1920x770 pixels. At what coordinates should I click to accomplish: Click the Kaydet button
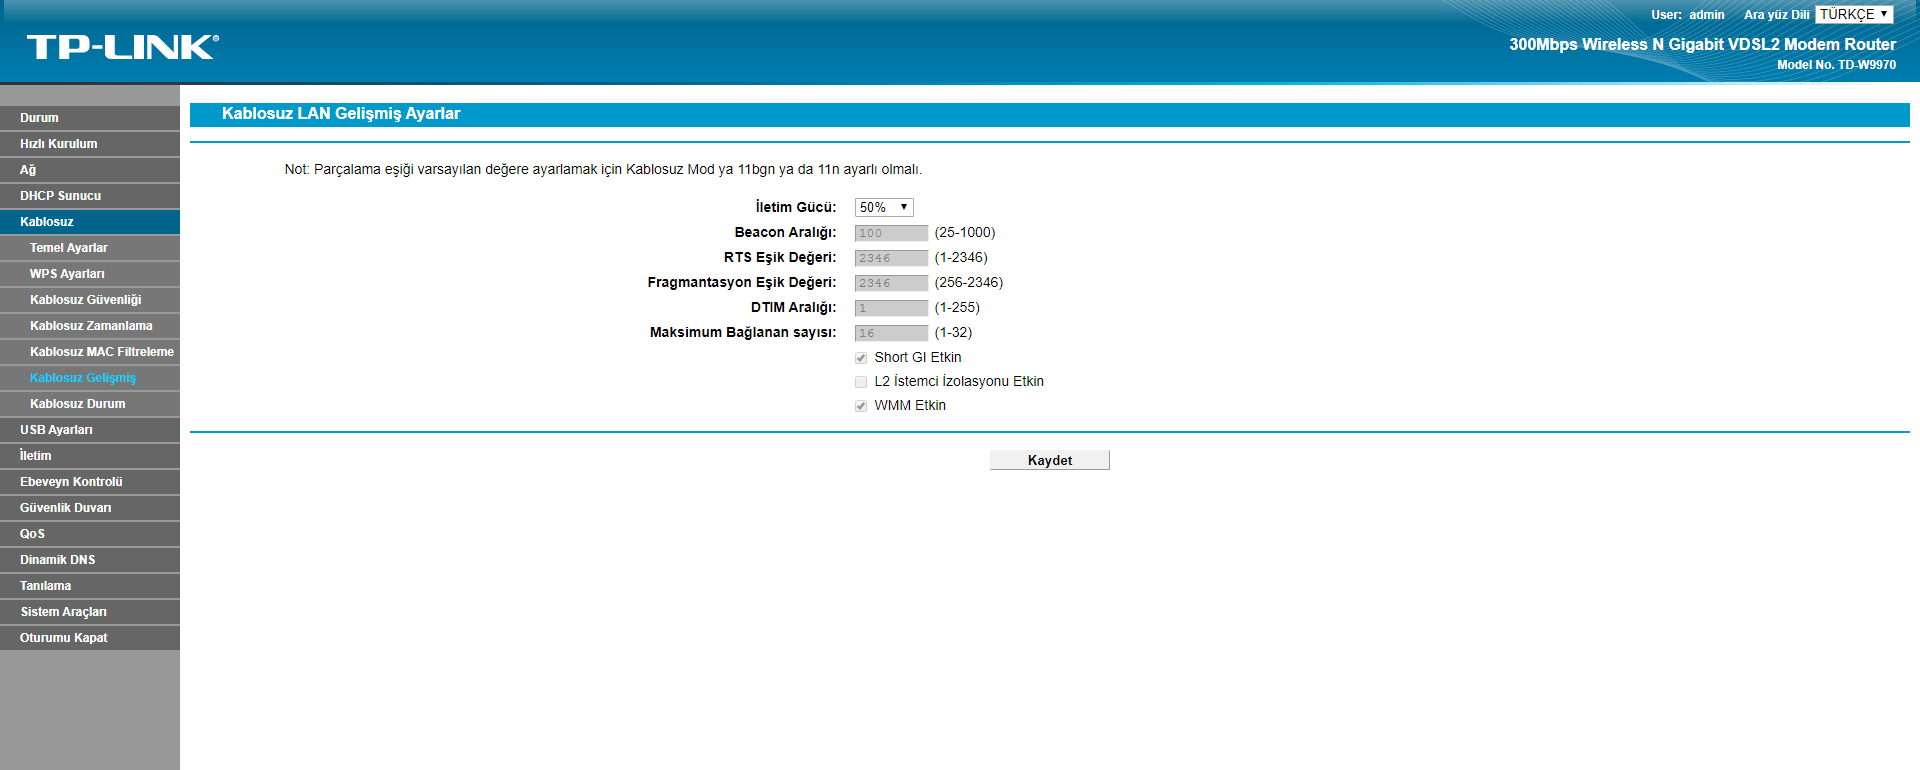(1049, 460)
